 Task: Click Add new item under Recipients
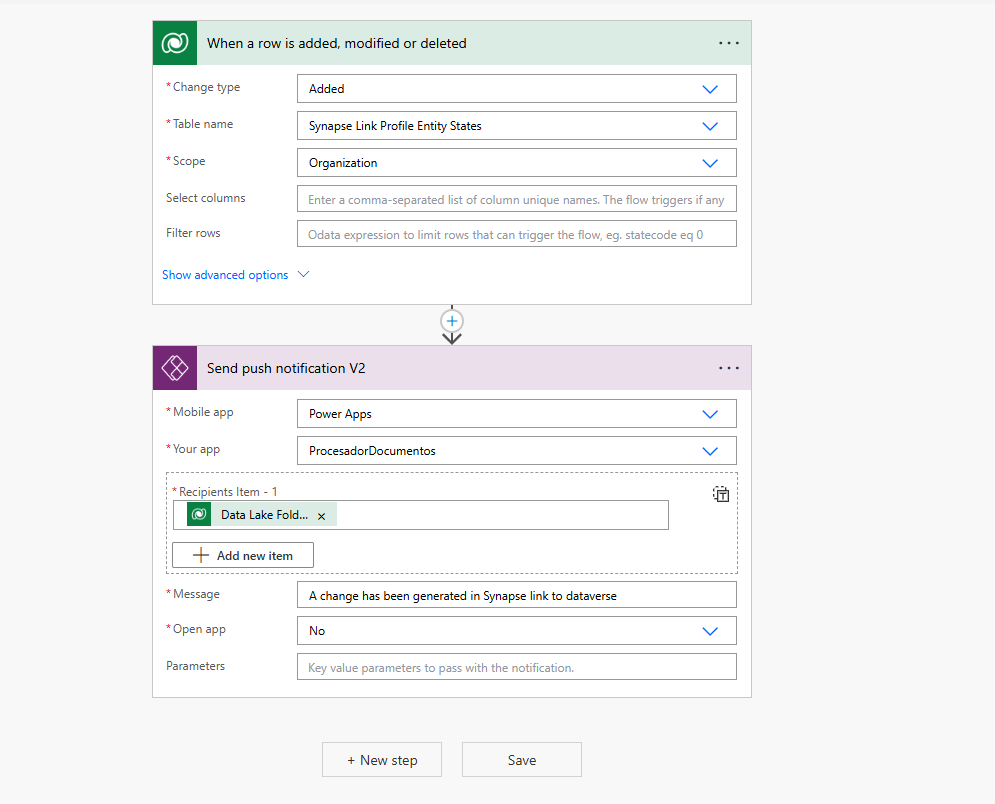point(242,554)
